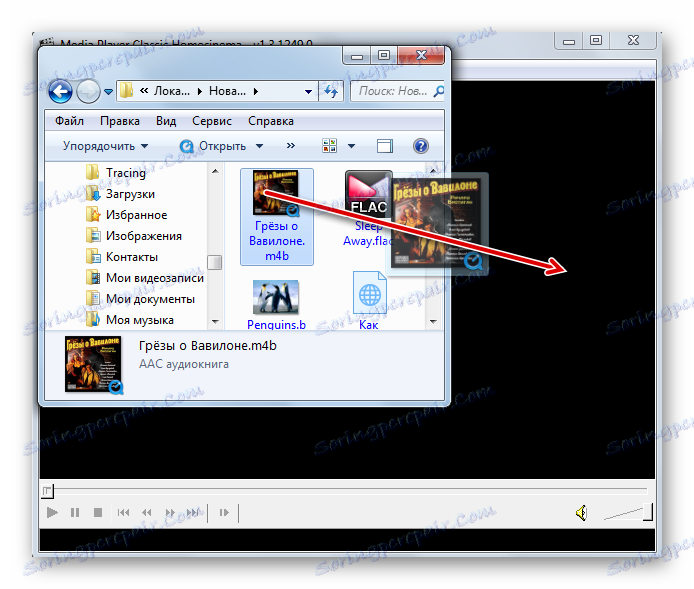This screenshot has height=589, width=694.
Task: Open the Правка menu
Action: (x=120, y=121)
